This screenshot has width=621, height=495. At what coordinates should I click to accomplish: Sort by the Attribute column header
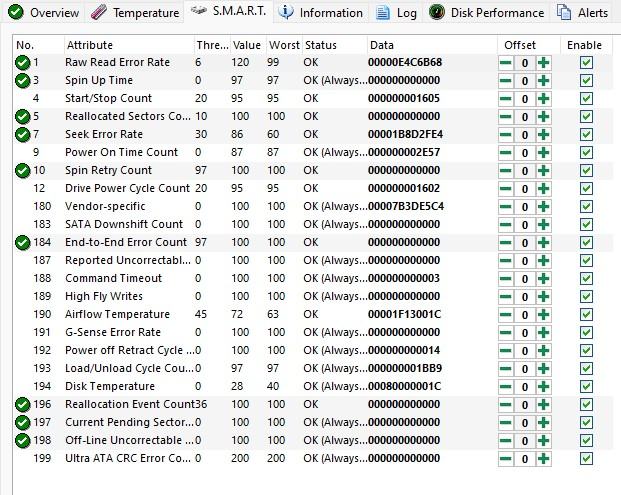pos(129,45)
